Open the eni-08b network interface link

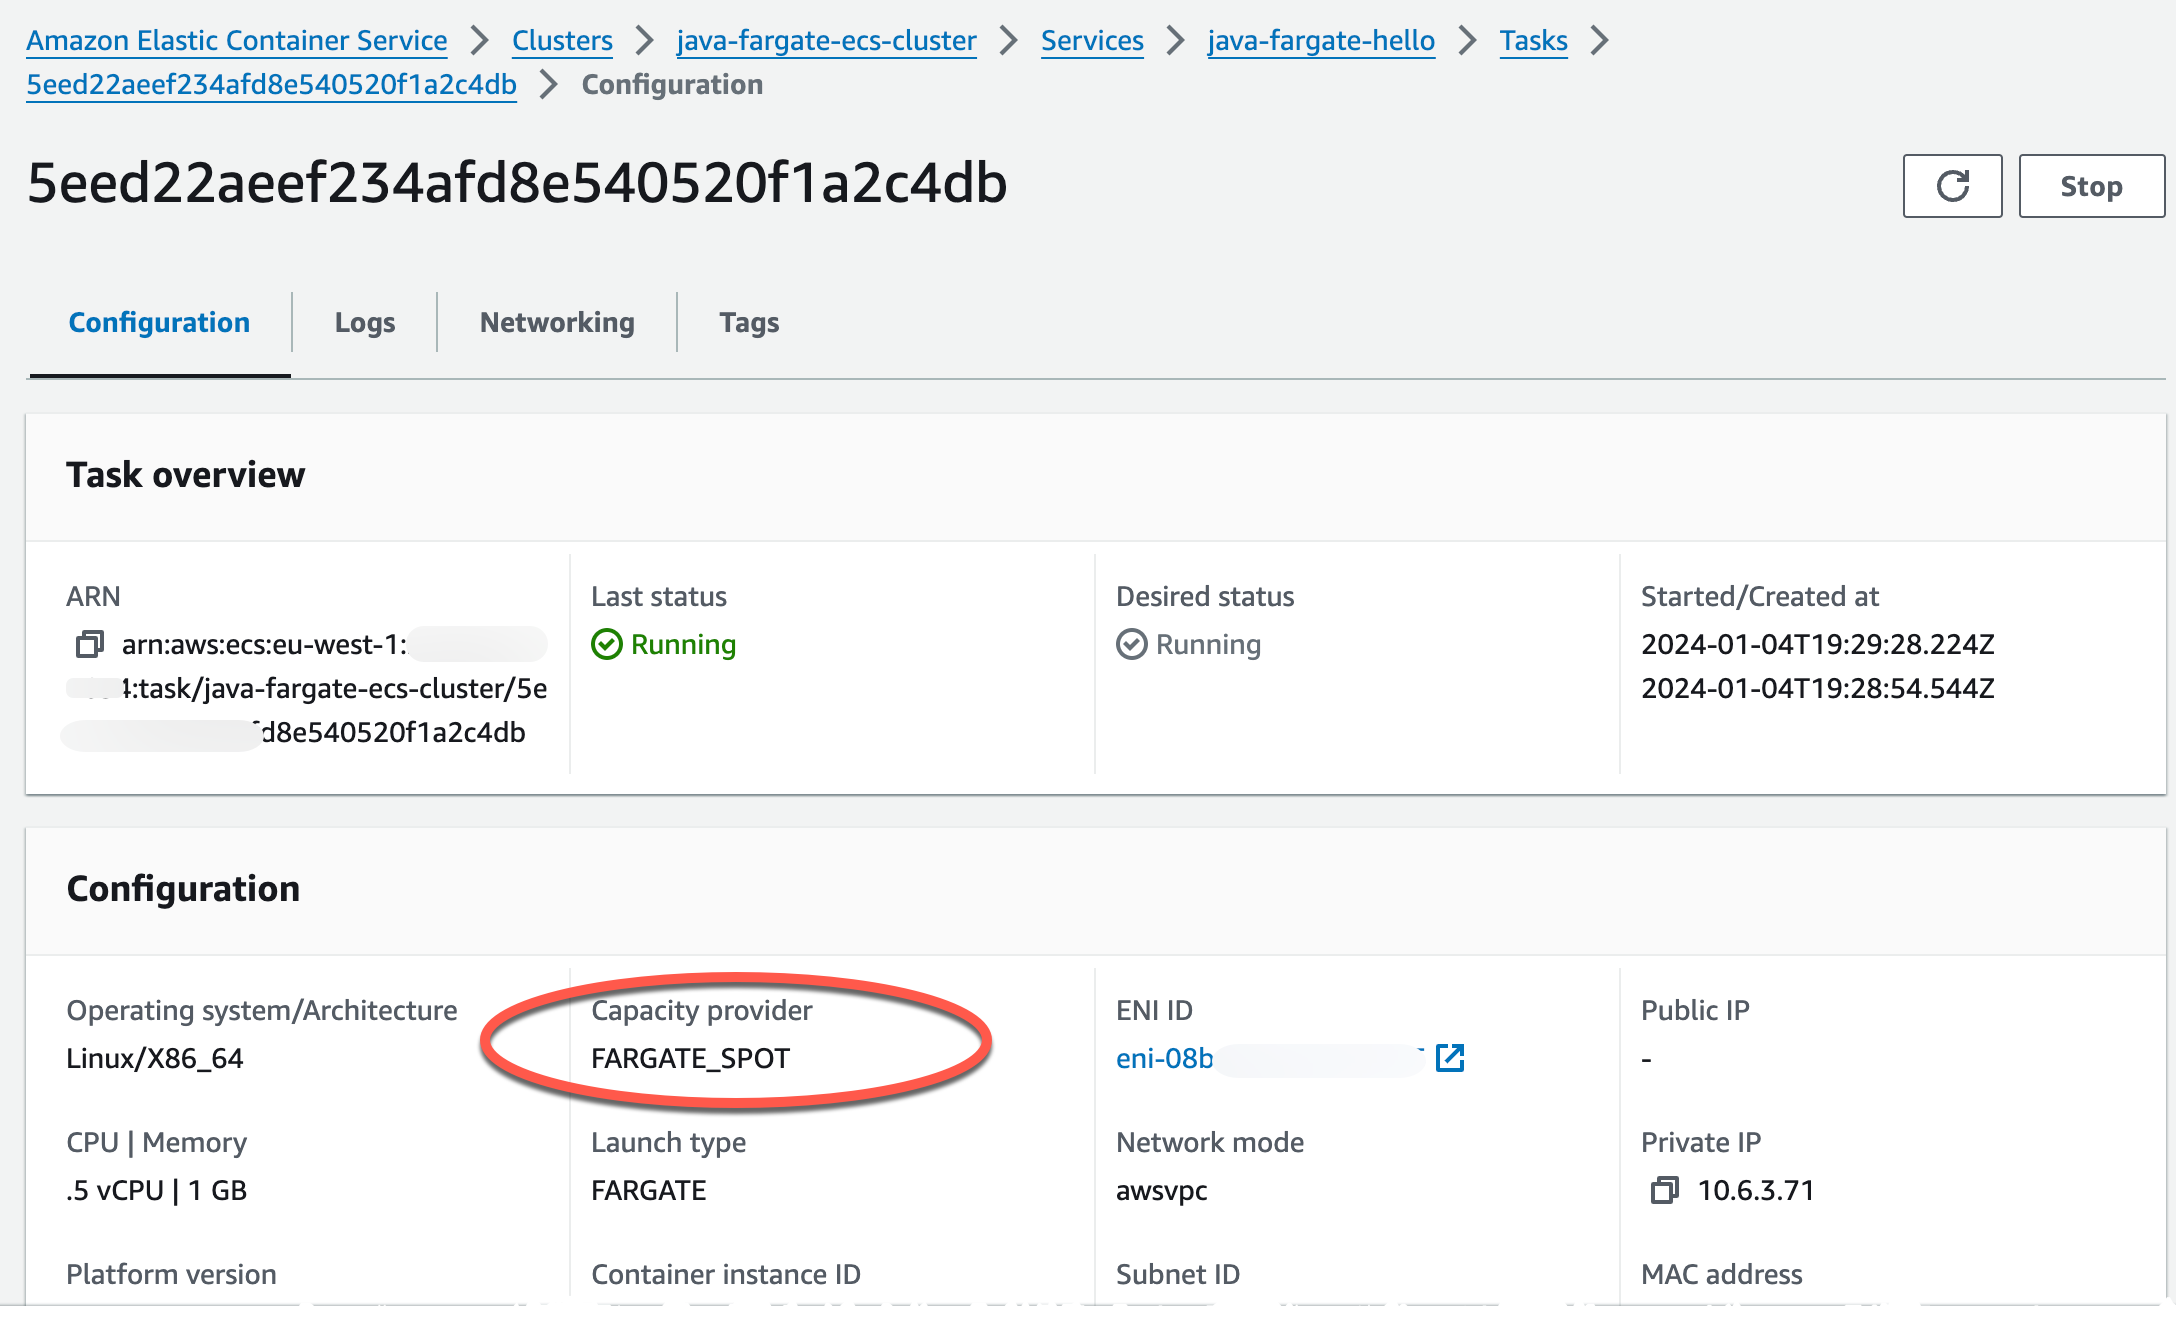(1165, 1058)
